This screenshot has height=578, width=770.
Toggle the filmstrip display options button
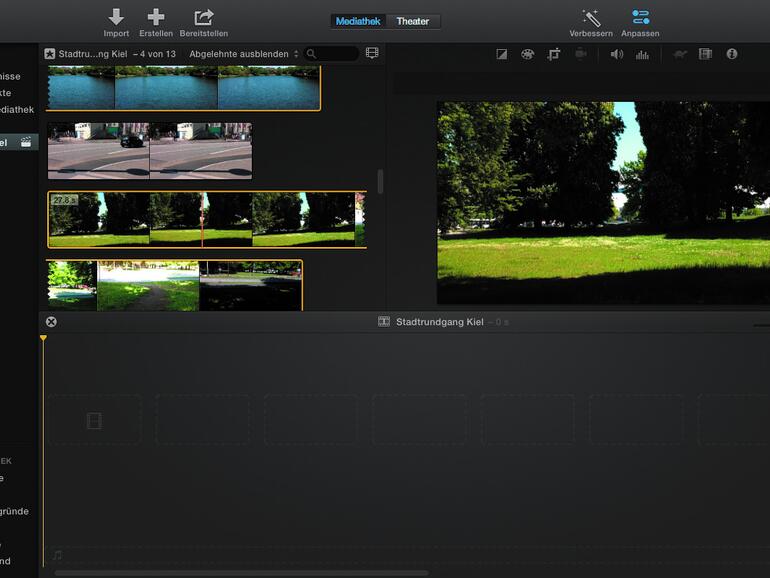pyautogui.click(x=372, y=53)
